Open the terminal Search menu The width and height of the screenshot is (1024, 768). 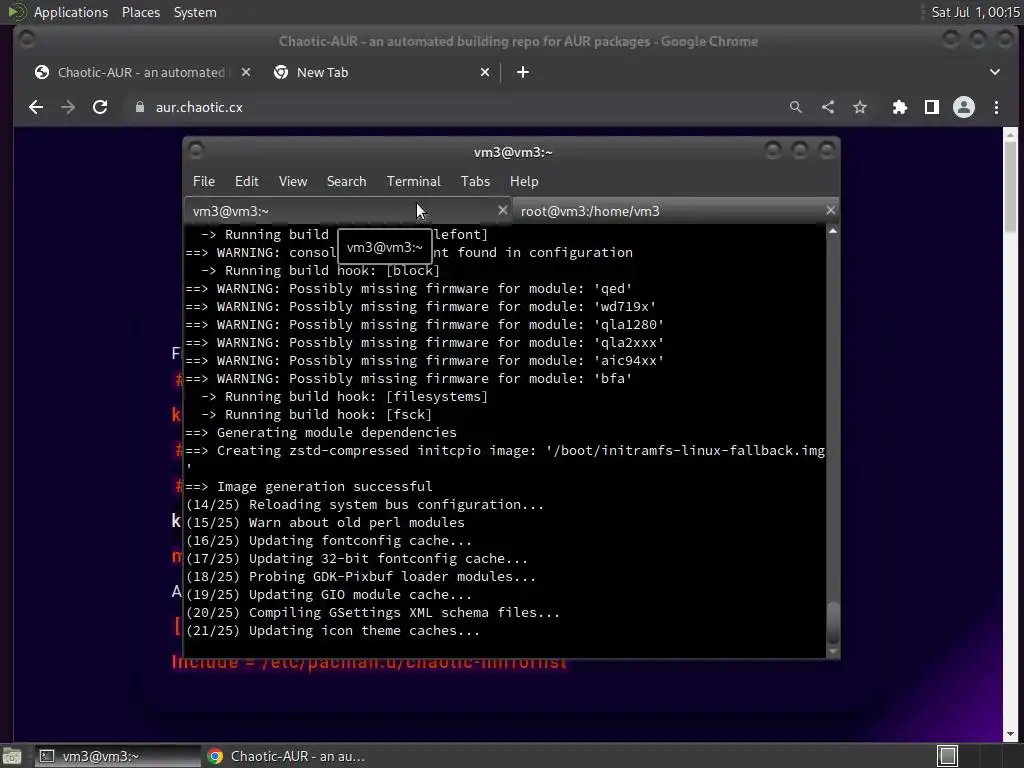tap(346, 181)
